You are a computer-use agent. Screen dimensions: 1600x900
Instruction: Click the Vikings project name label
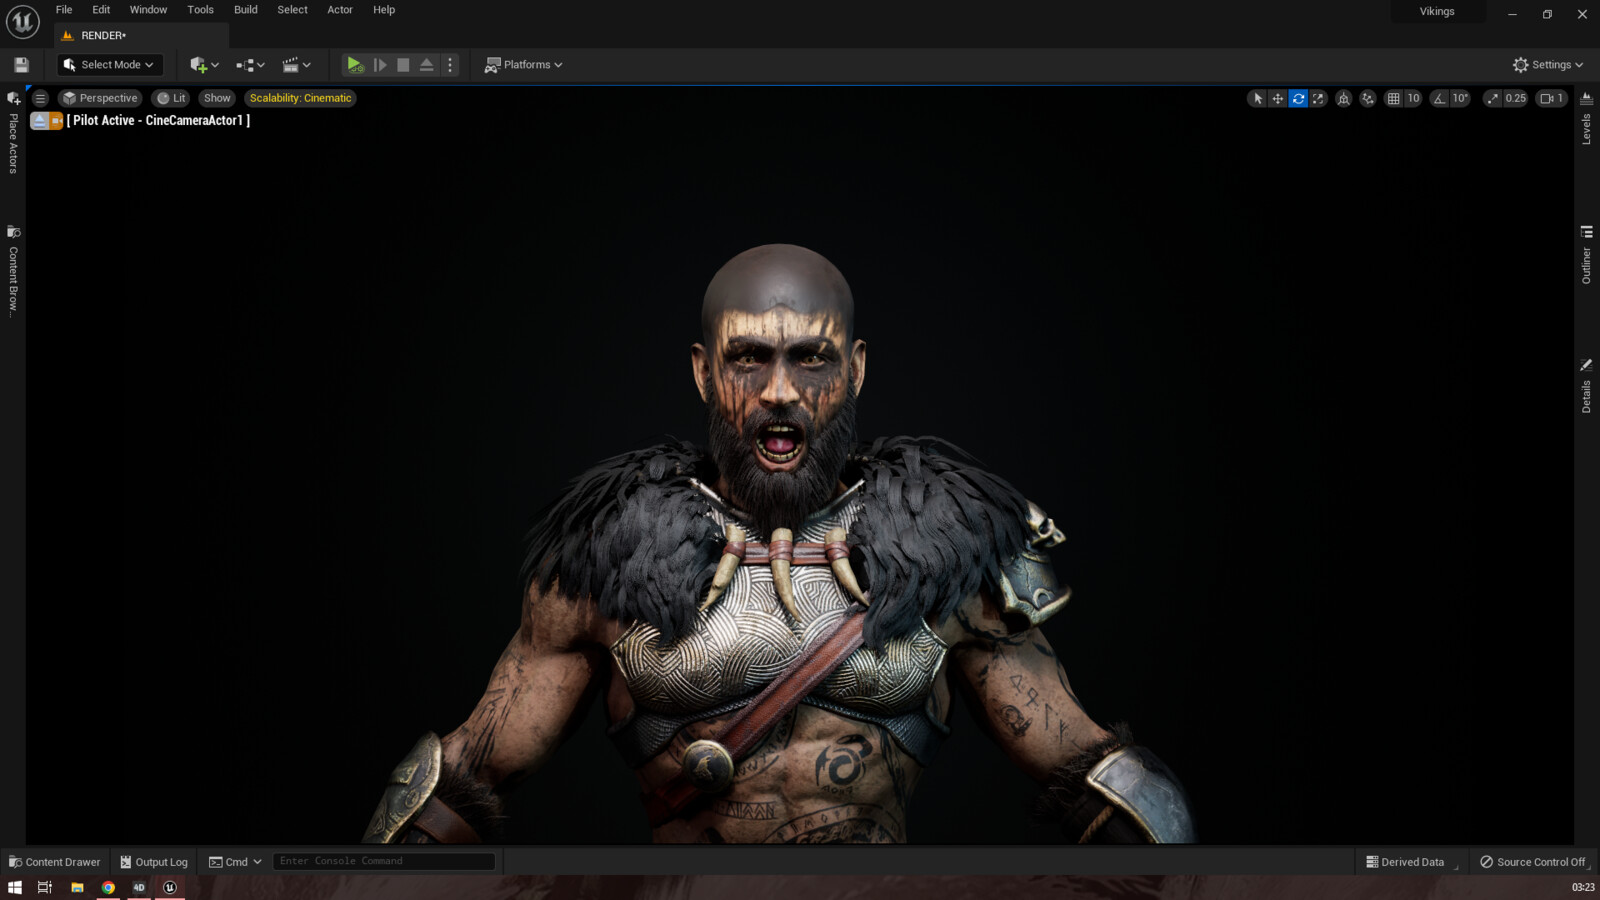click(x=1437, y=12)
